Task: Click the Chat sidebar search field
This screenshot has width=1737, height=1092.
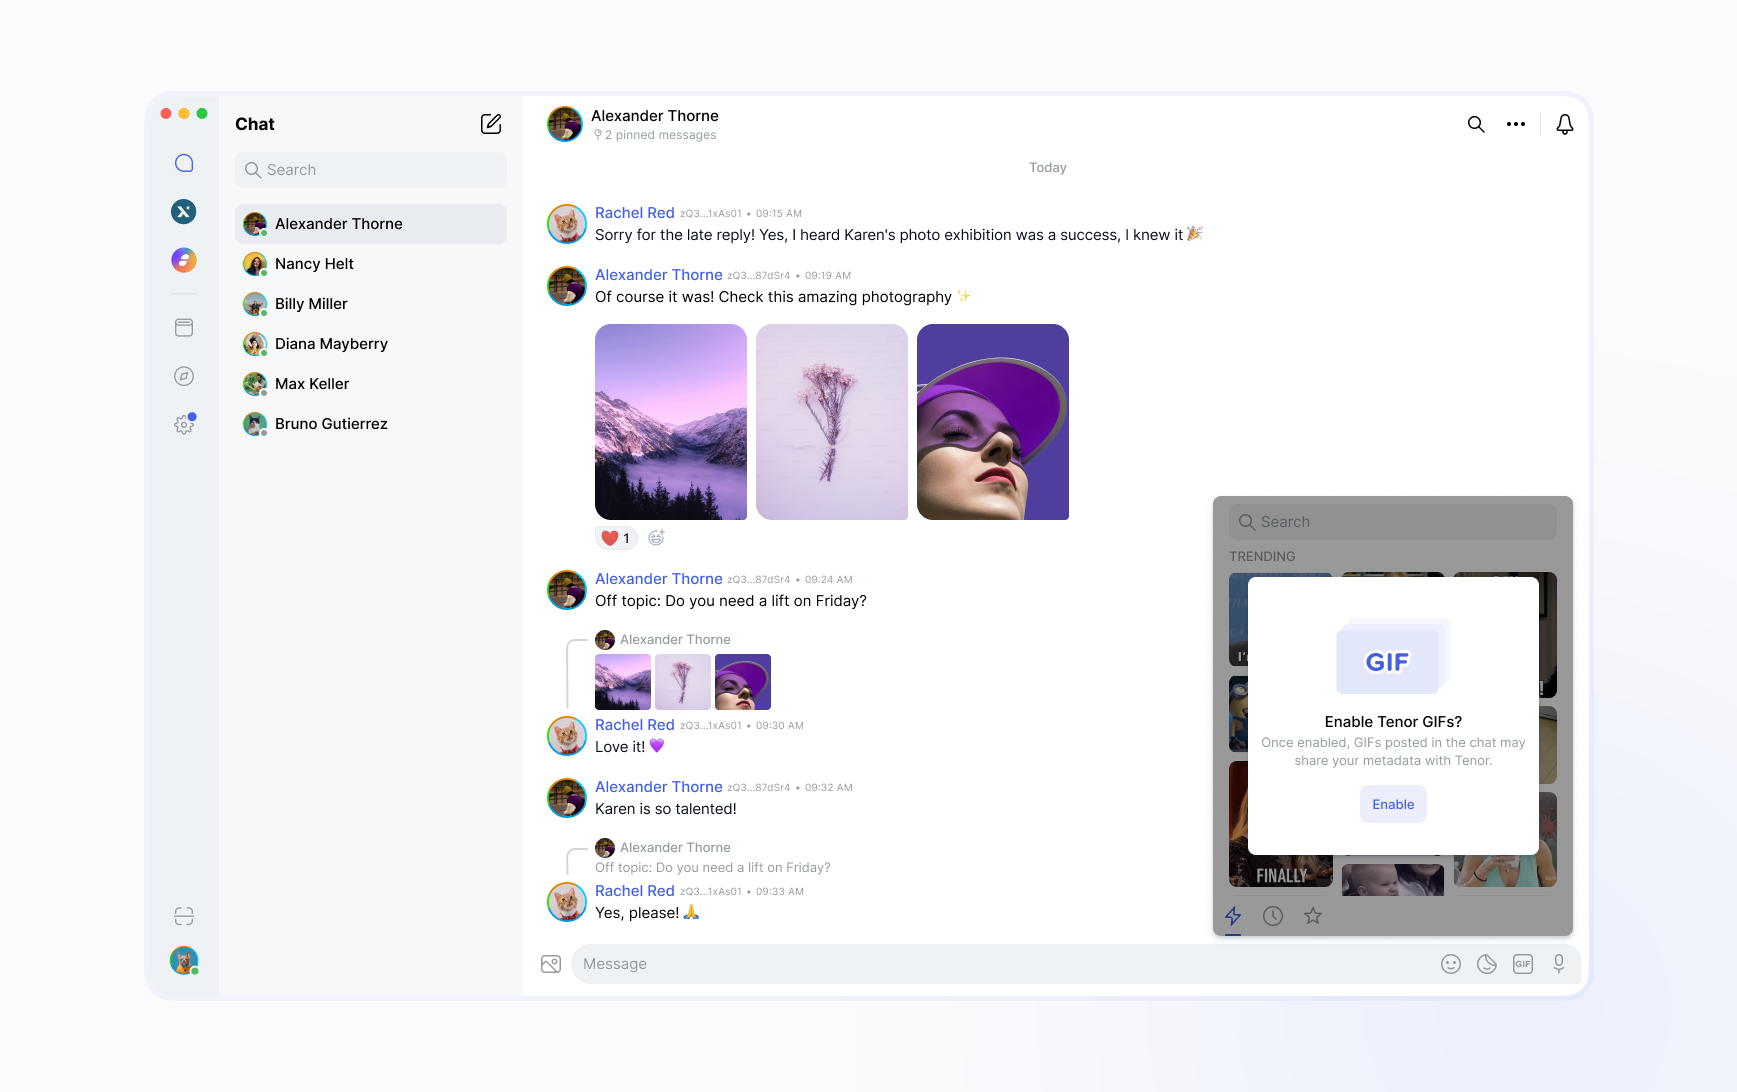Action: pyautogui.click(x=371, y=170)
